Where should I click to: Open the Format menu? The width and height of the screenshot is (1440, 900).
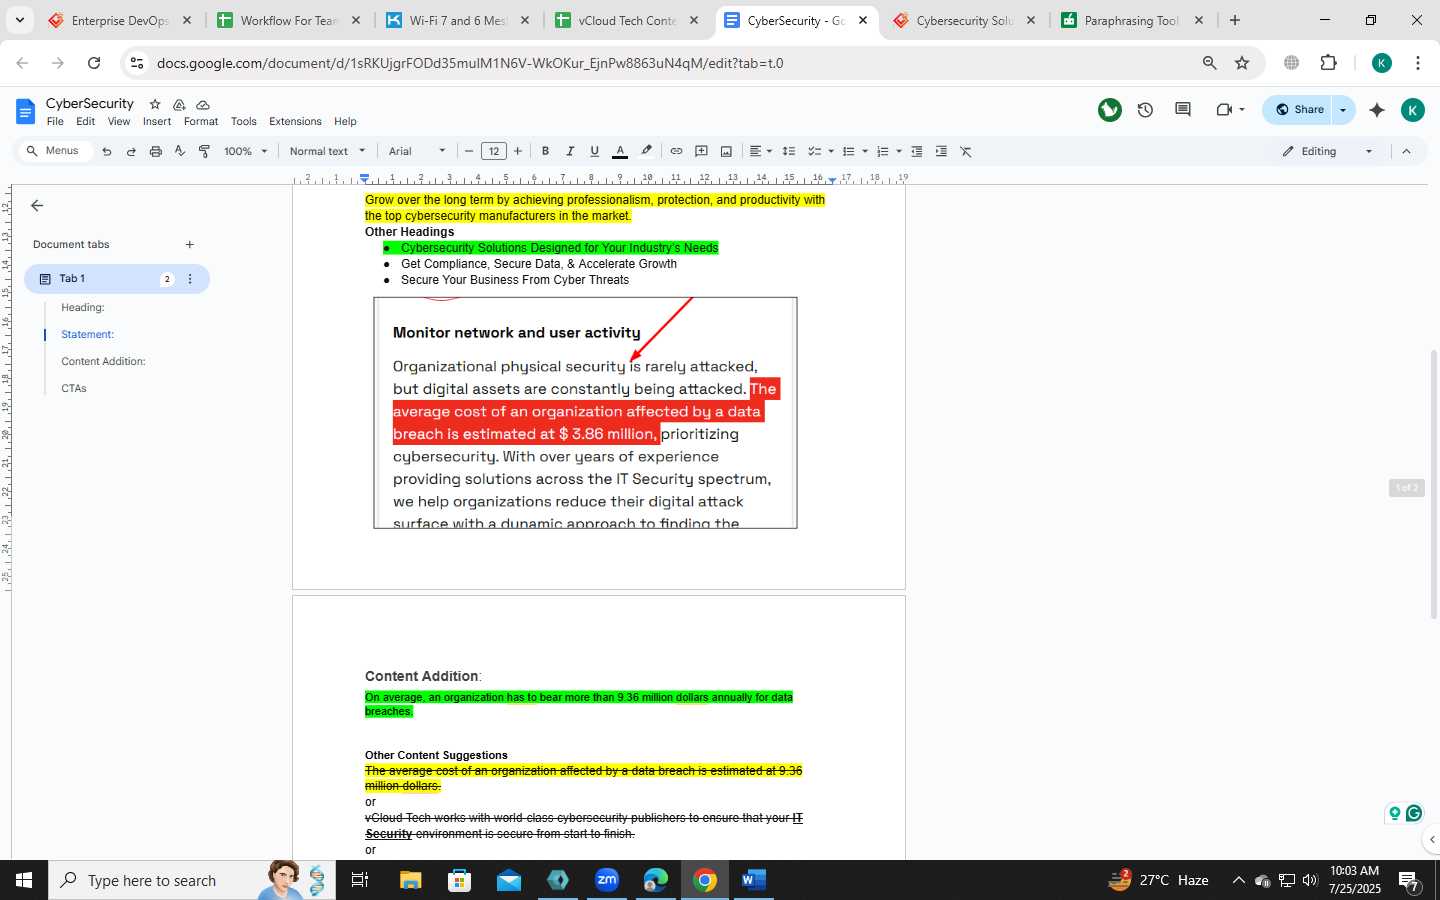point(201,121)
